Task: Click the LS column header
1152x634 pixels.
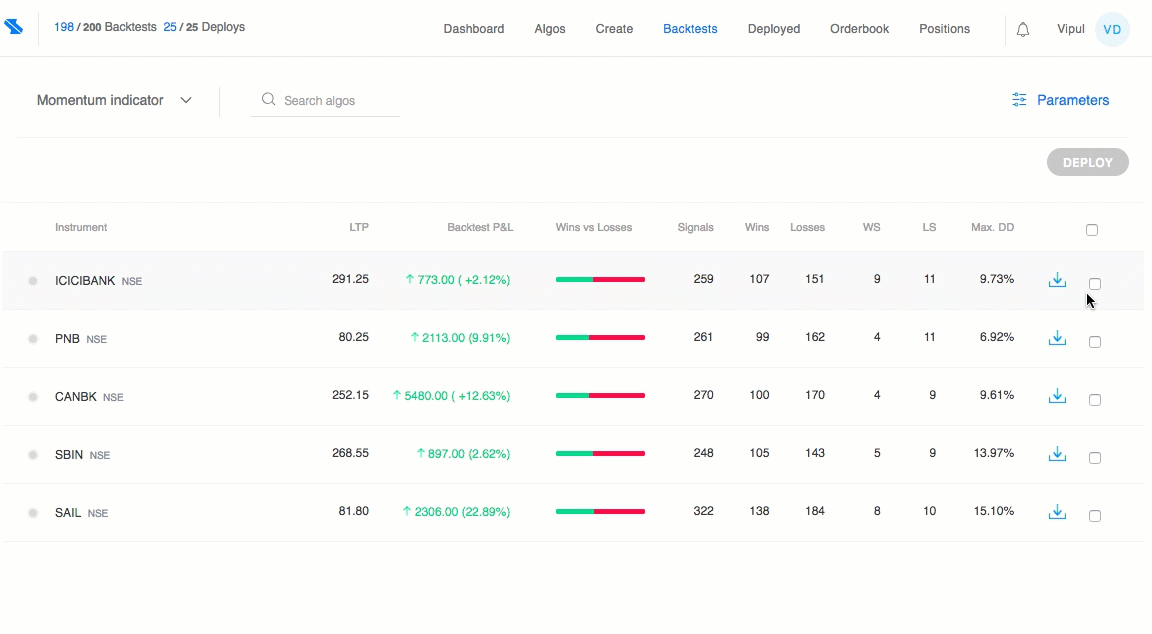Action: (x=929, y=227)
